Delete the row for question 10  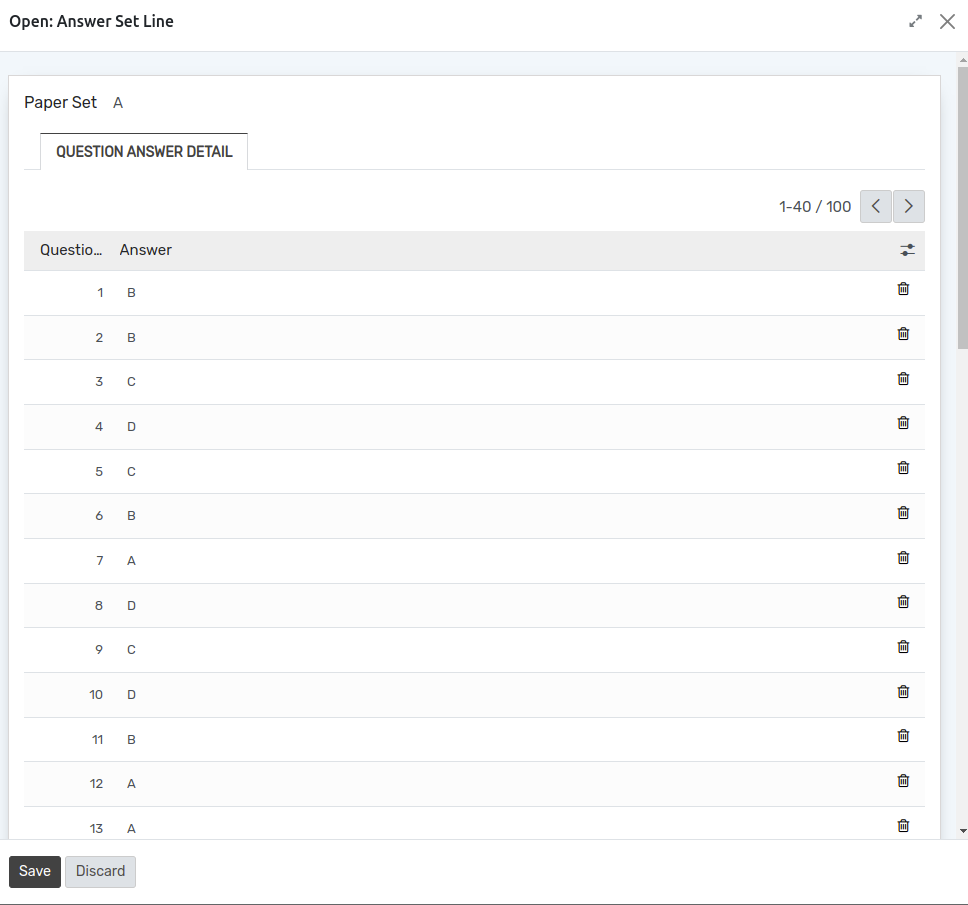[x=903, y=692]
